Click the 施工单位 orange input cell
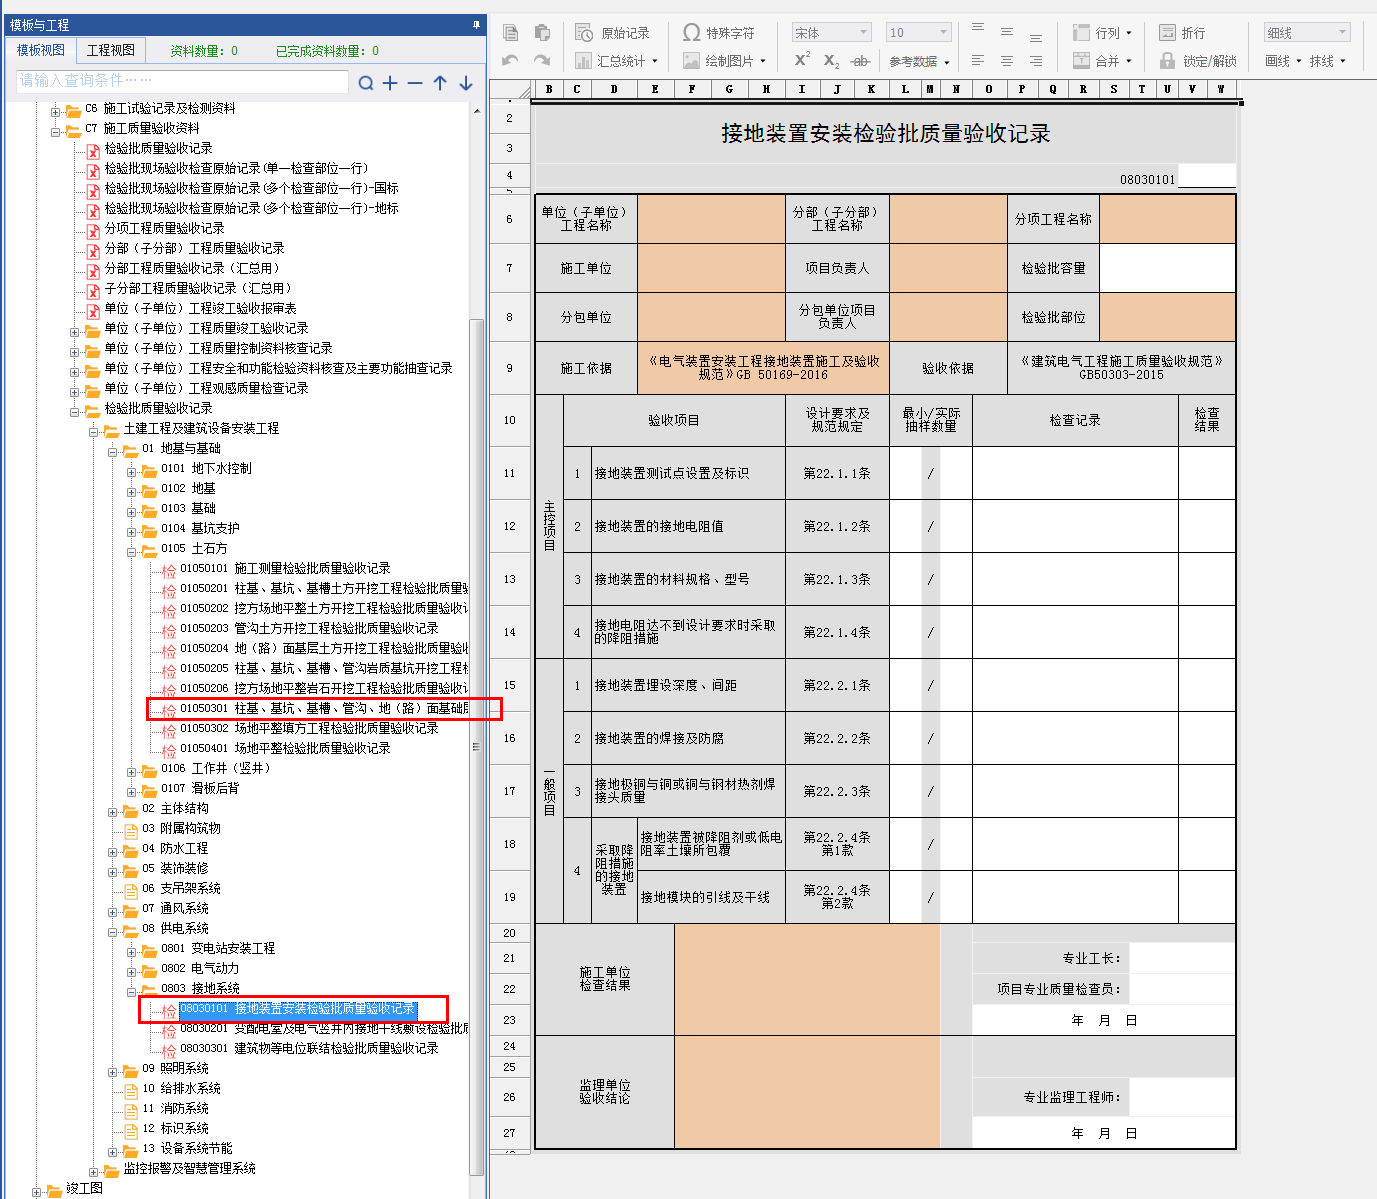The width and height of the screenshot is (1377, 1199). pyautogui.click(x=712, y=268)
